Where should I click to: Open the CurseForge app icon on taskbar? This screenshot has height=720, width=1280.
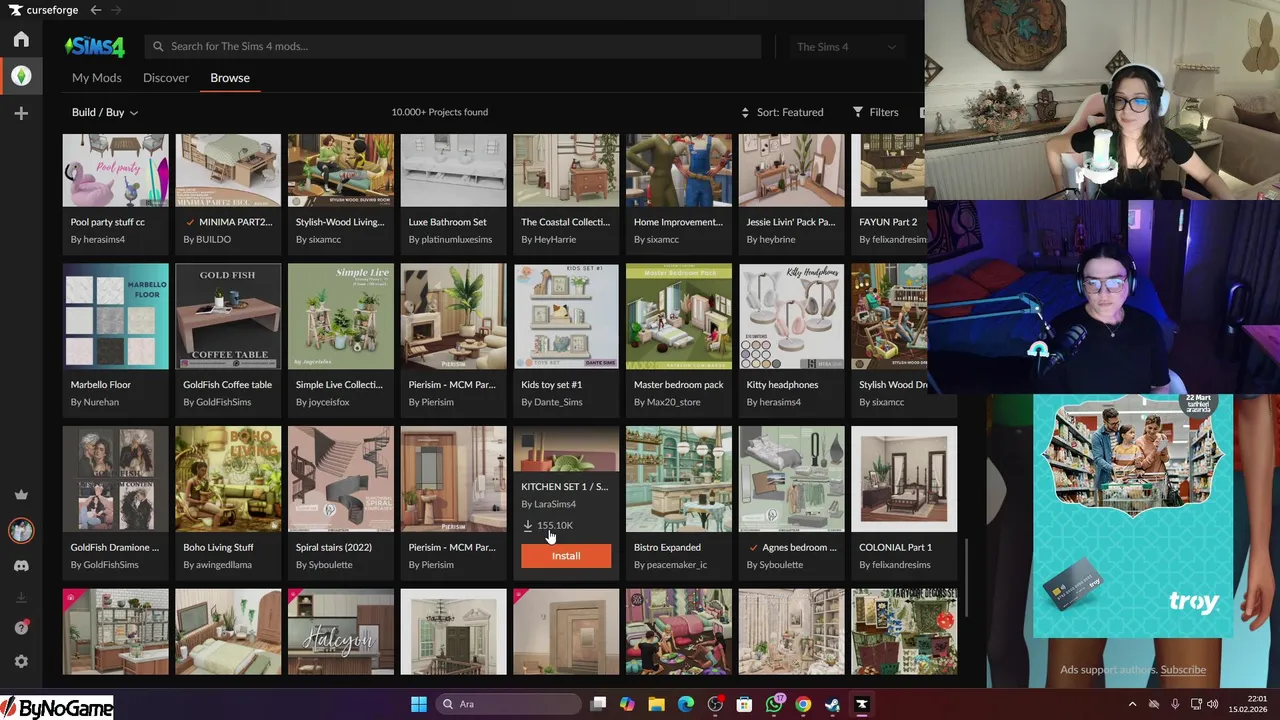pos(861,704)
